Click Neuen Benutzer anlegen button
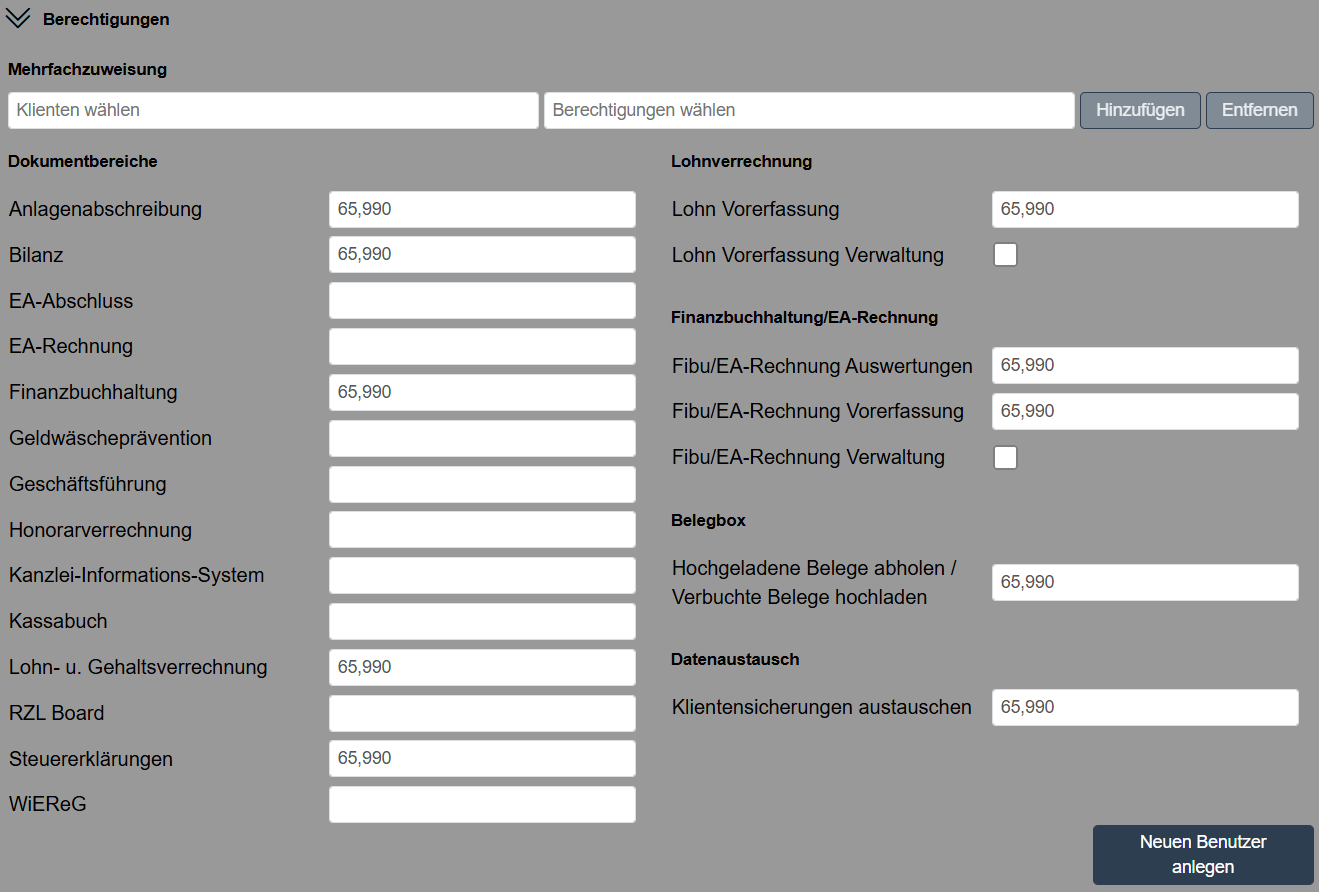 (1202, 855)
